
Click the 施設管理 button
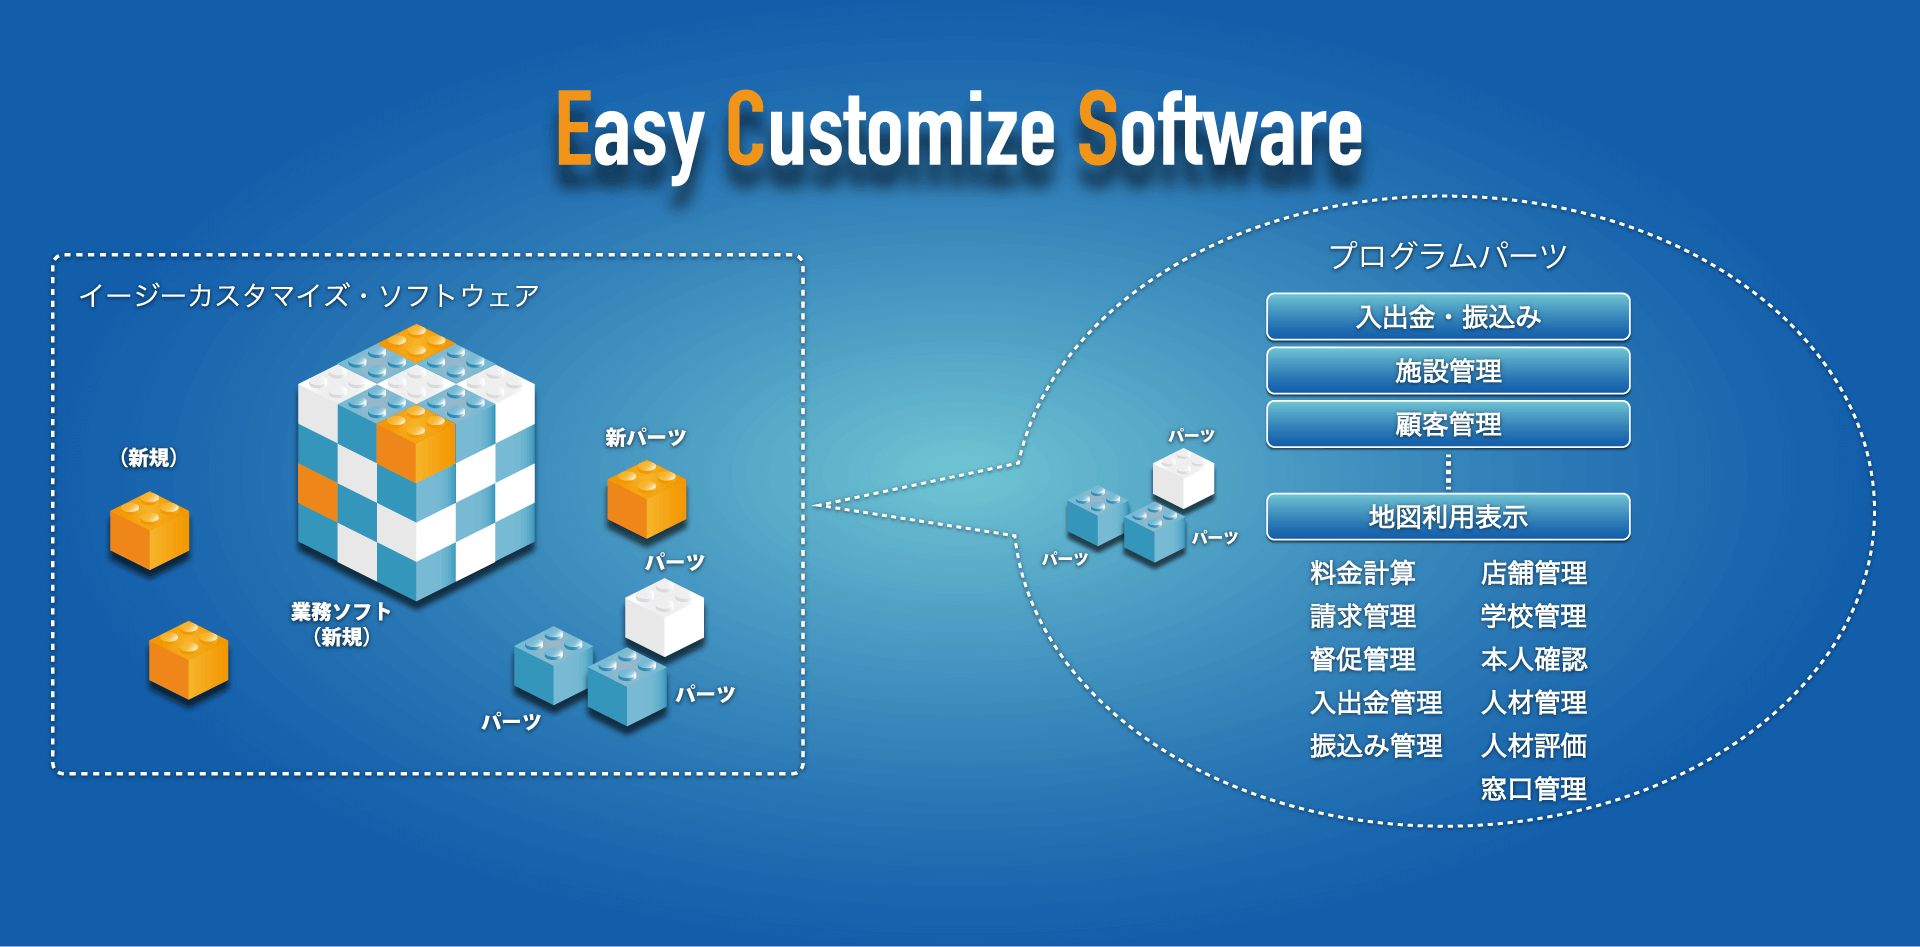click(x=1448, y=371)
